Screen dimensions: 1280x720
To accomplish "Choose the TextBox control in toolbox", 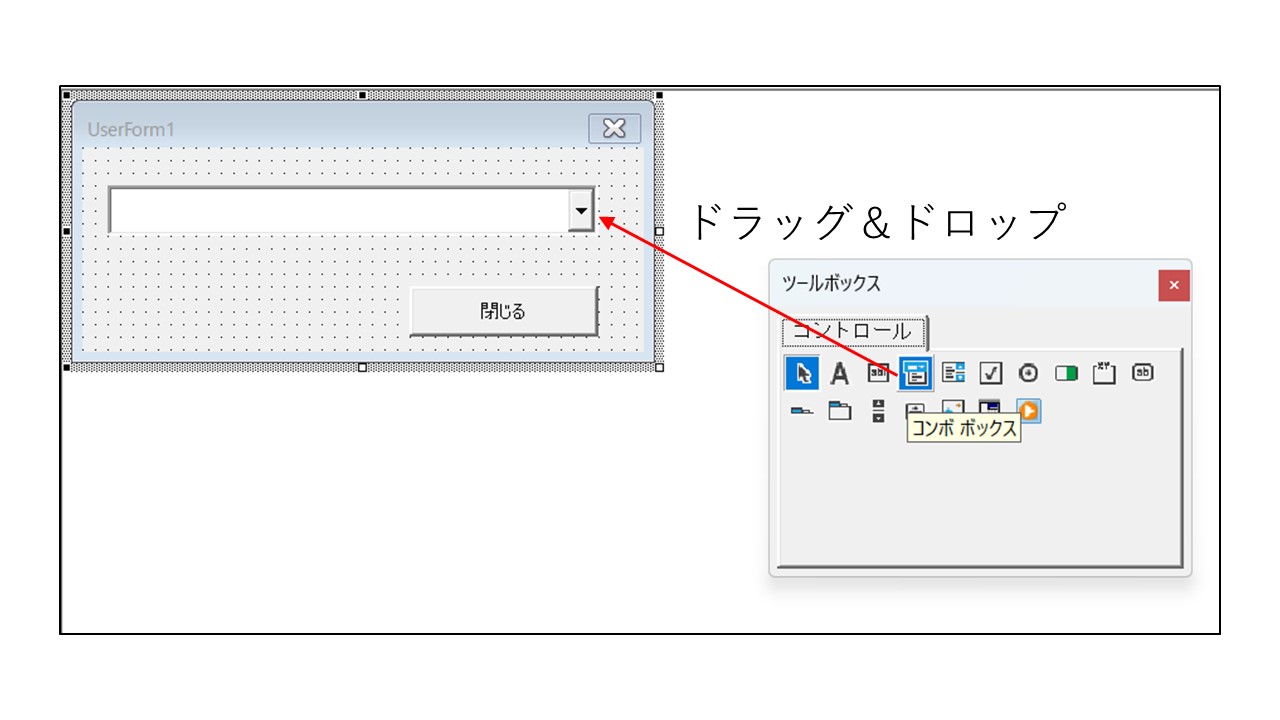I will [877, 373].
